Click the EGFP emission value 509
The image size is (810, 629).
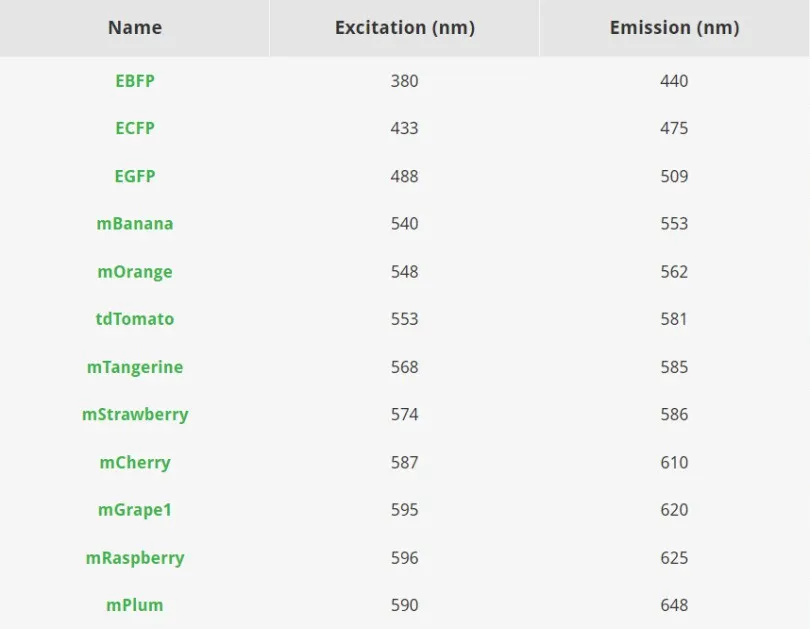point(674,176)
